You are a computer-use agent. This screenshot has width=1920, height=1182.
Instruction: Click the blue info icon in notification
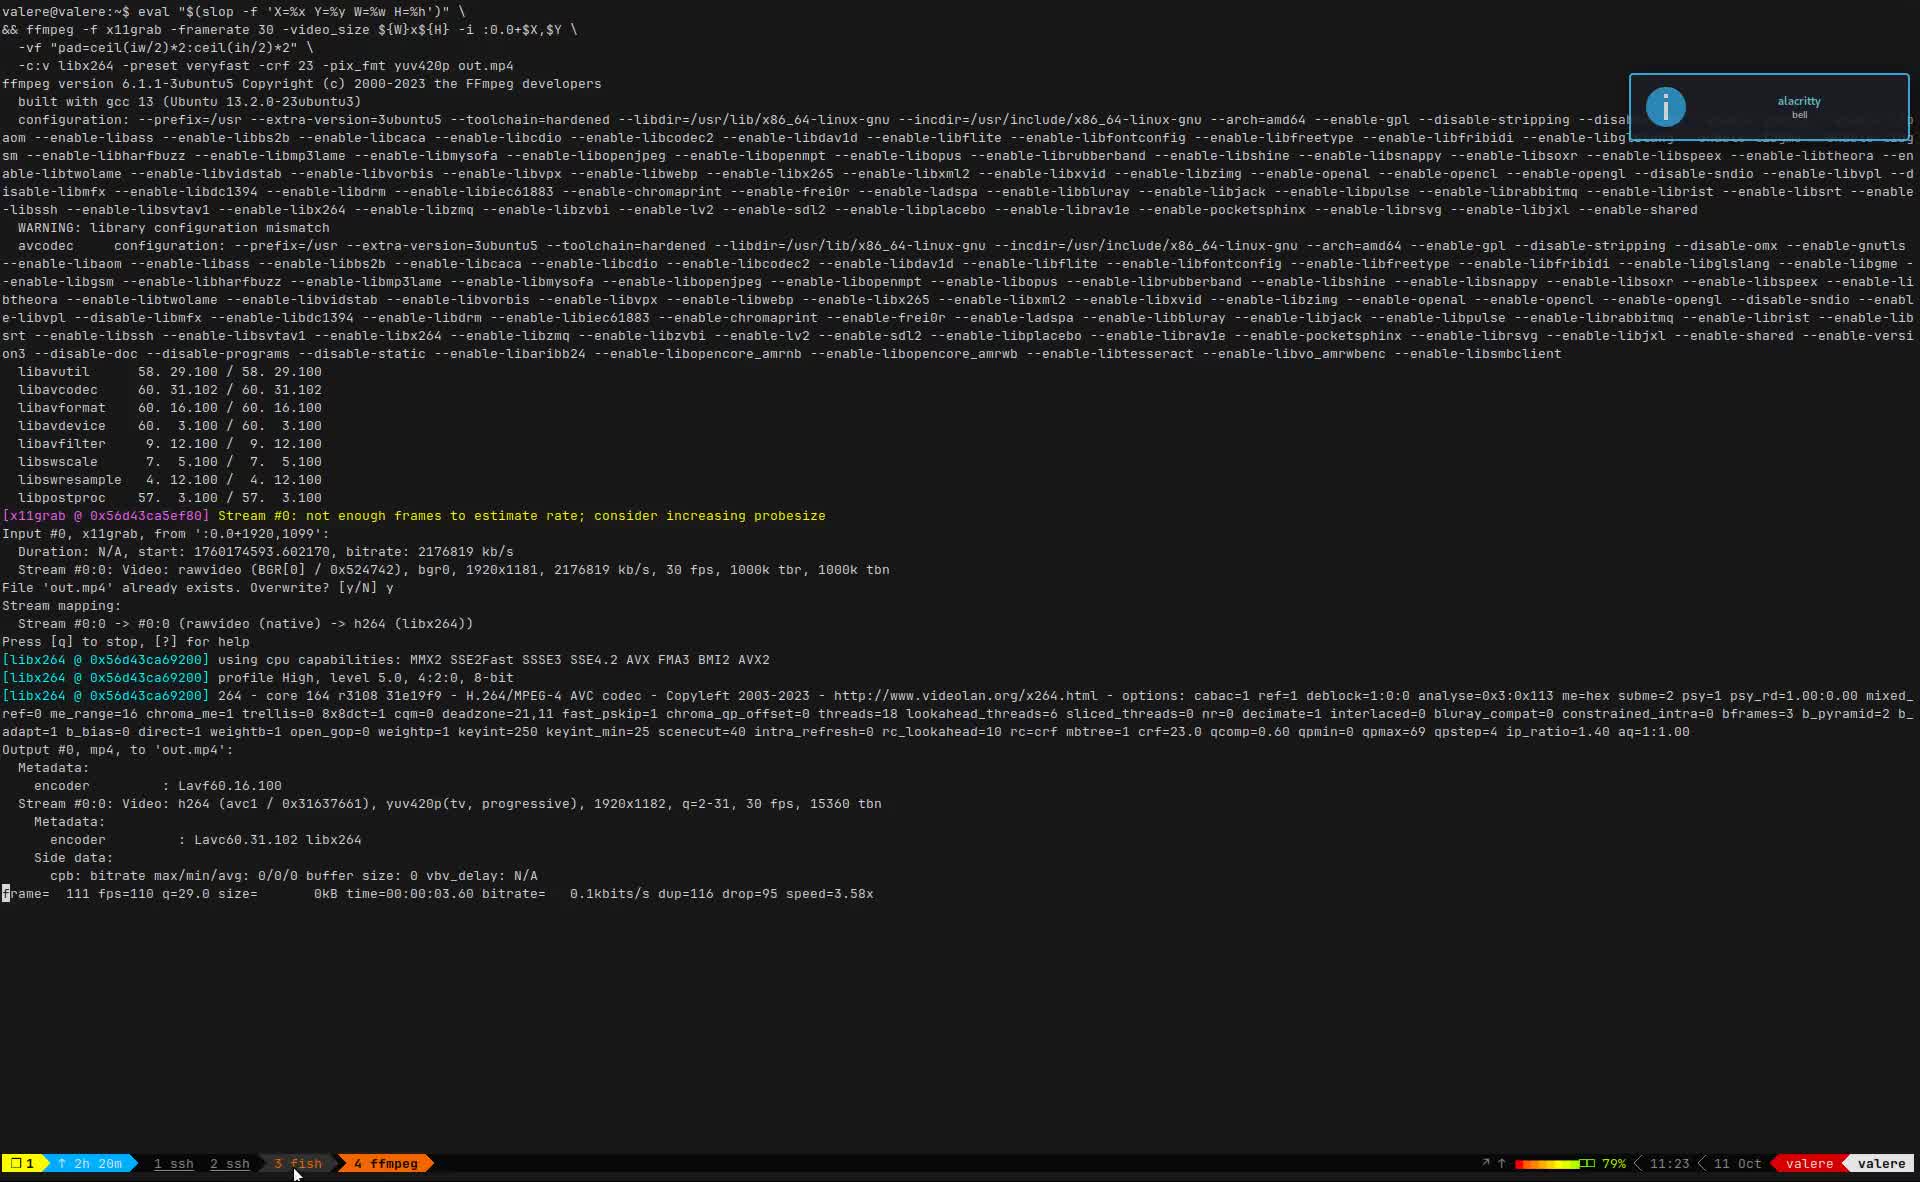pos(1665,107)
